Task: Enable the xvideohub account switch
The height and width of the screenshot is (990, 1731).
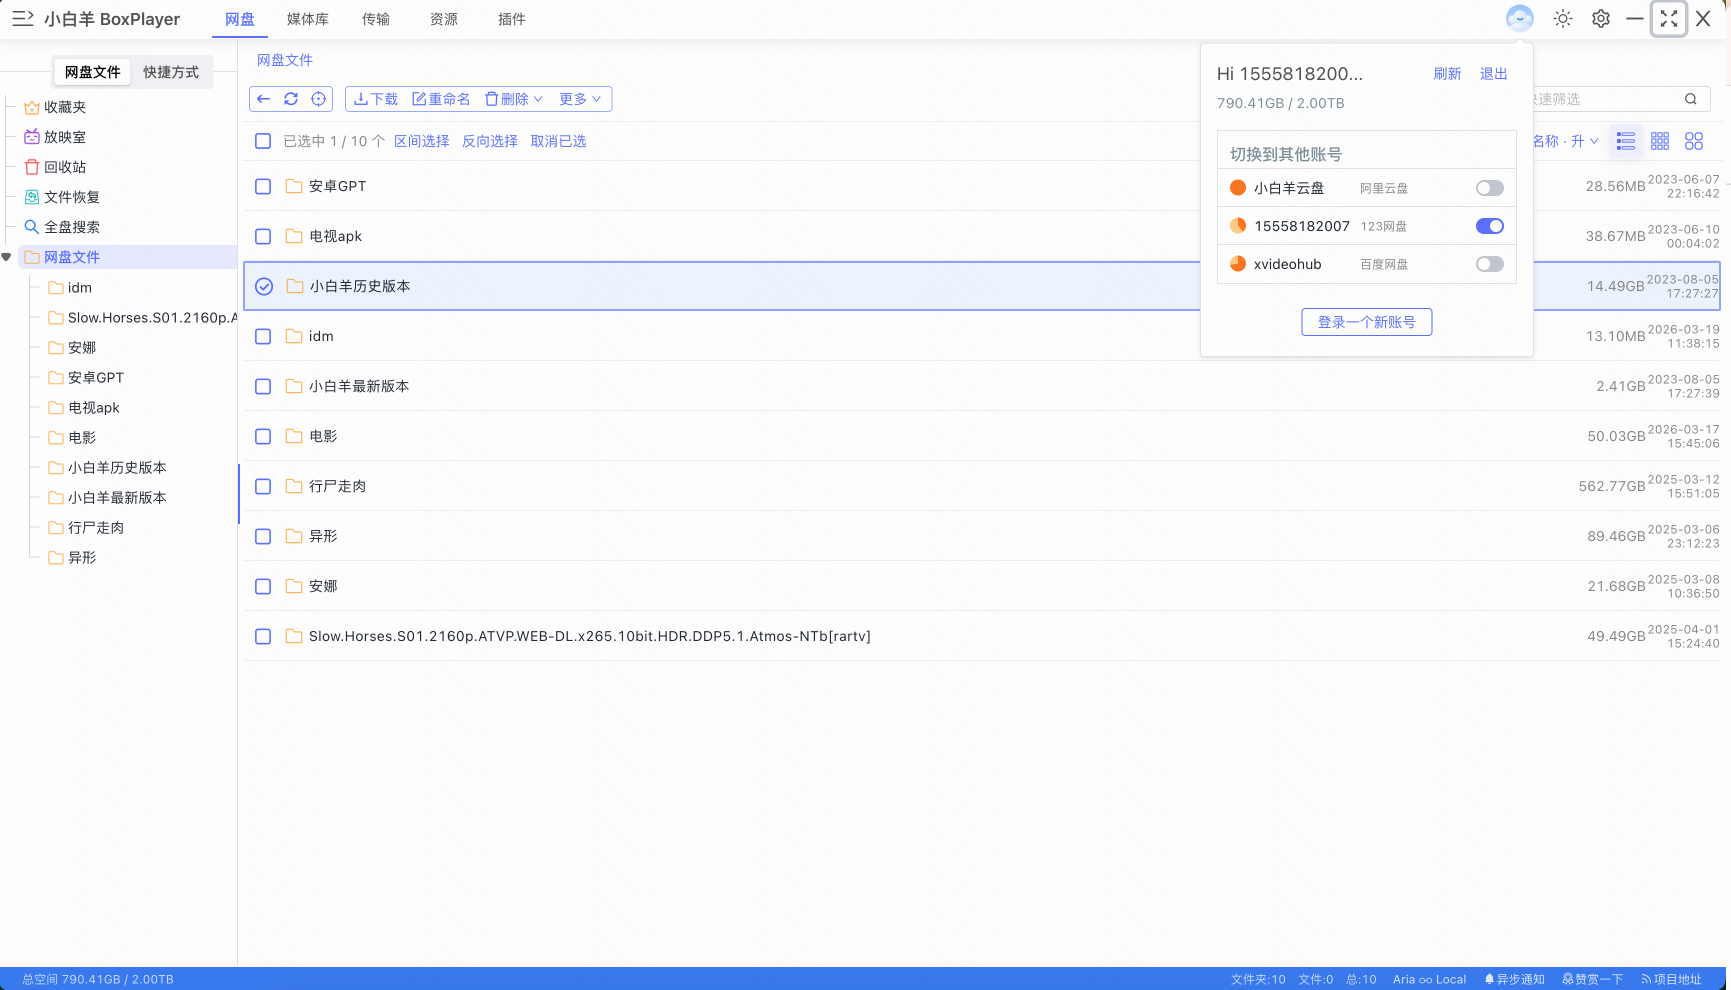Action: pyautogui.click(x=1489, y=264)
